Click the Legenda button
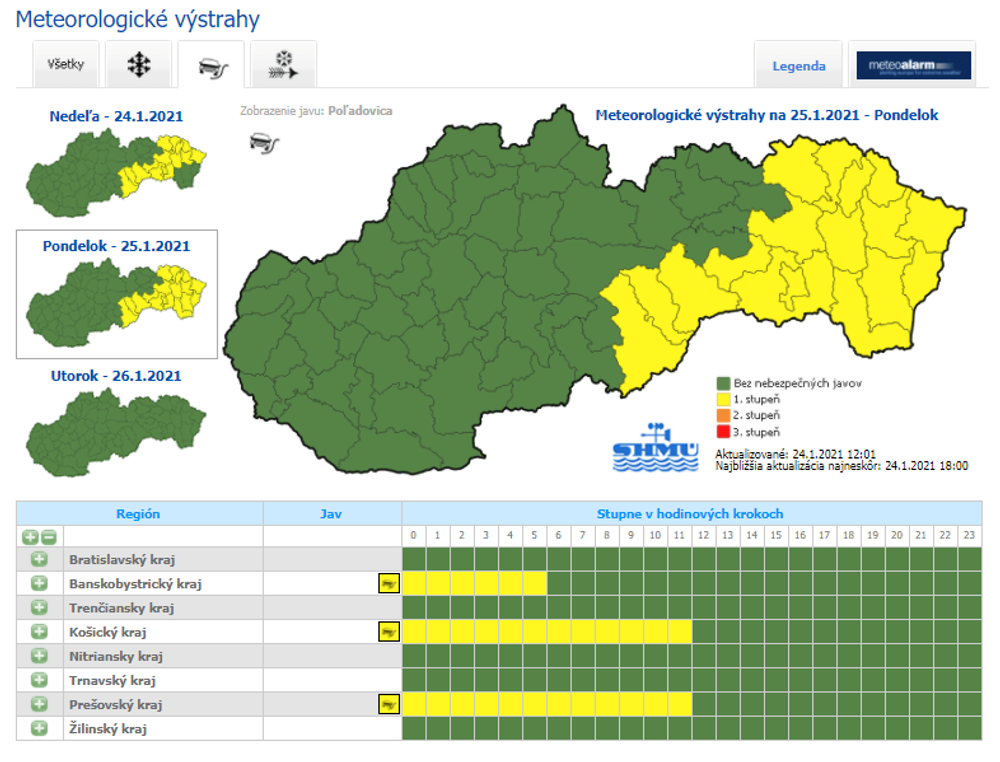Screen dimensions: 1000x762 click(798, 64)
